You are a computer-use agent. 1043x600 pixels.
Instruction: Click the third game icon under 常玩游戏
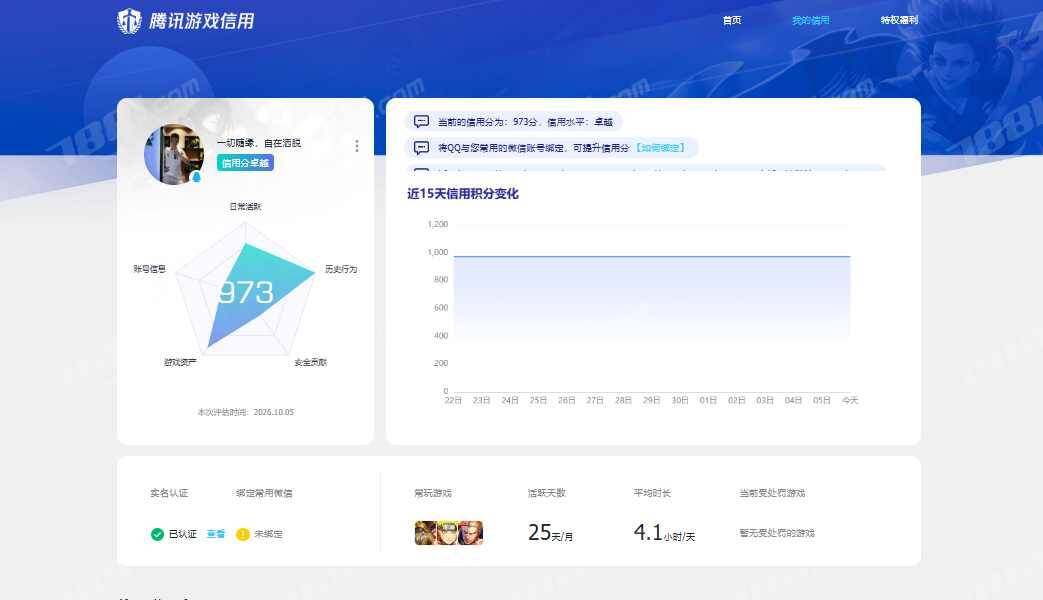tap(471, 533)
